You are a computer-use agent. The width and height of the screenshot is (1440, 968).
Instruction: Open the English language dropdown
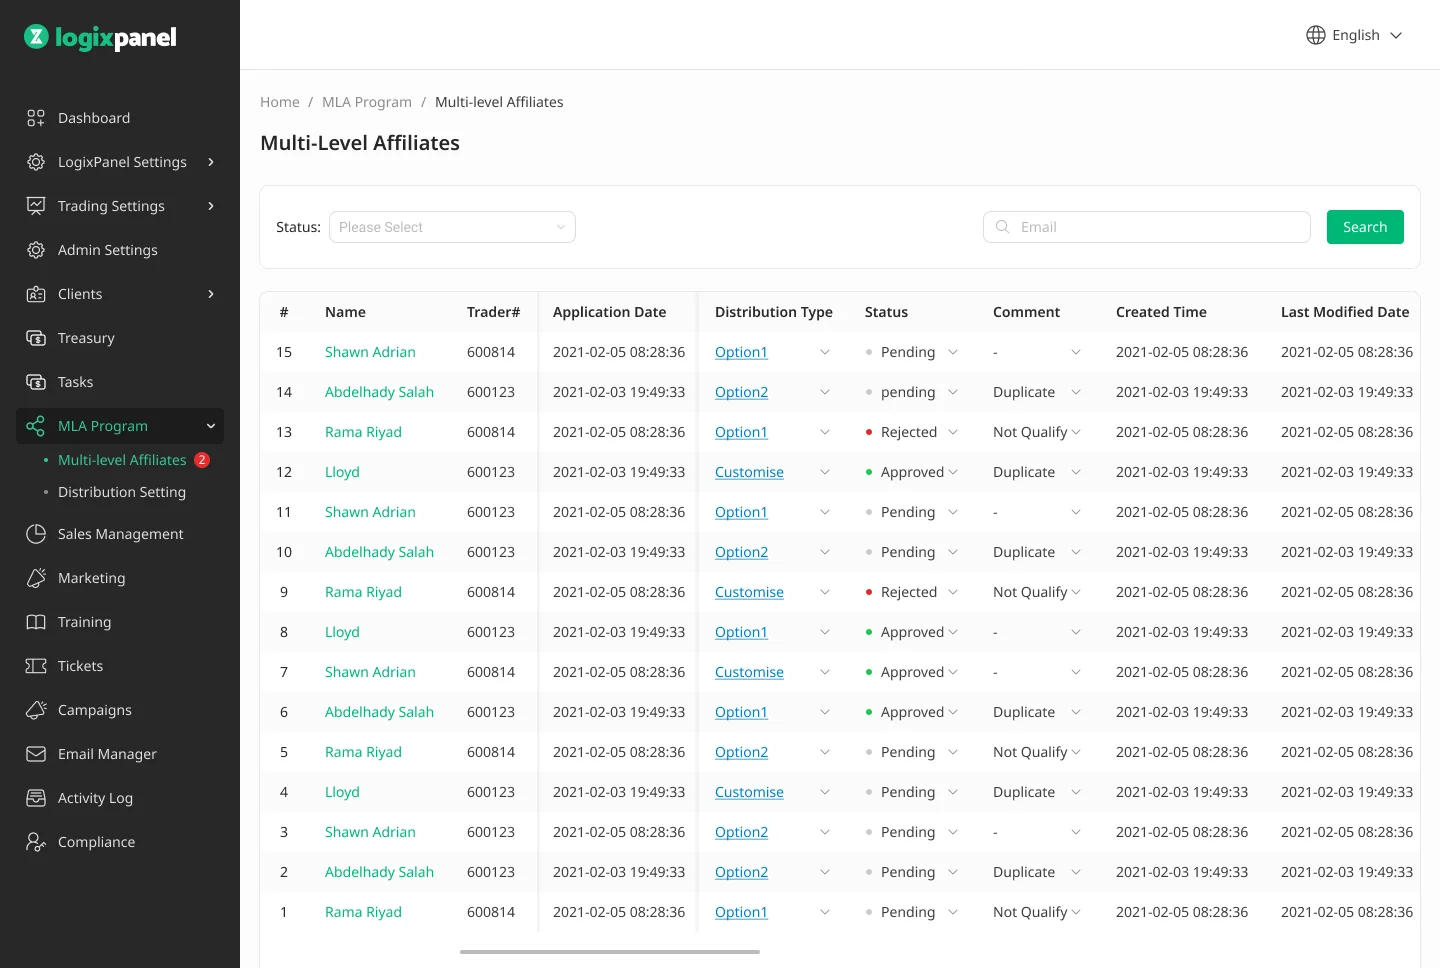tap(1355, 35)
